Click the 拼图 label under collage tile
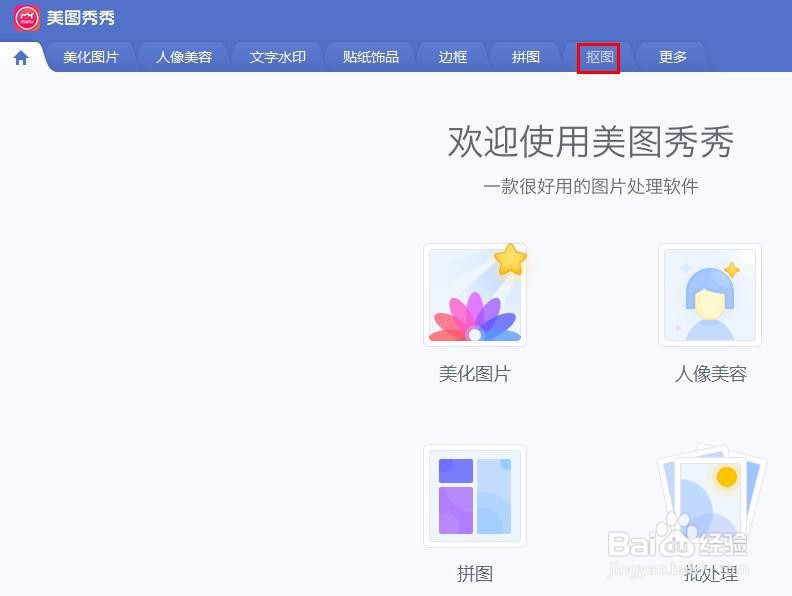The image size is (792, 596). point(475,574)
